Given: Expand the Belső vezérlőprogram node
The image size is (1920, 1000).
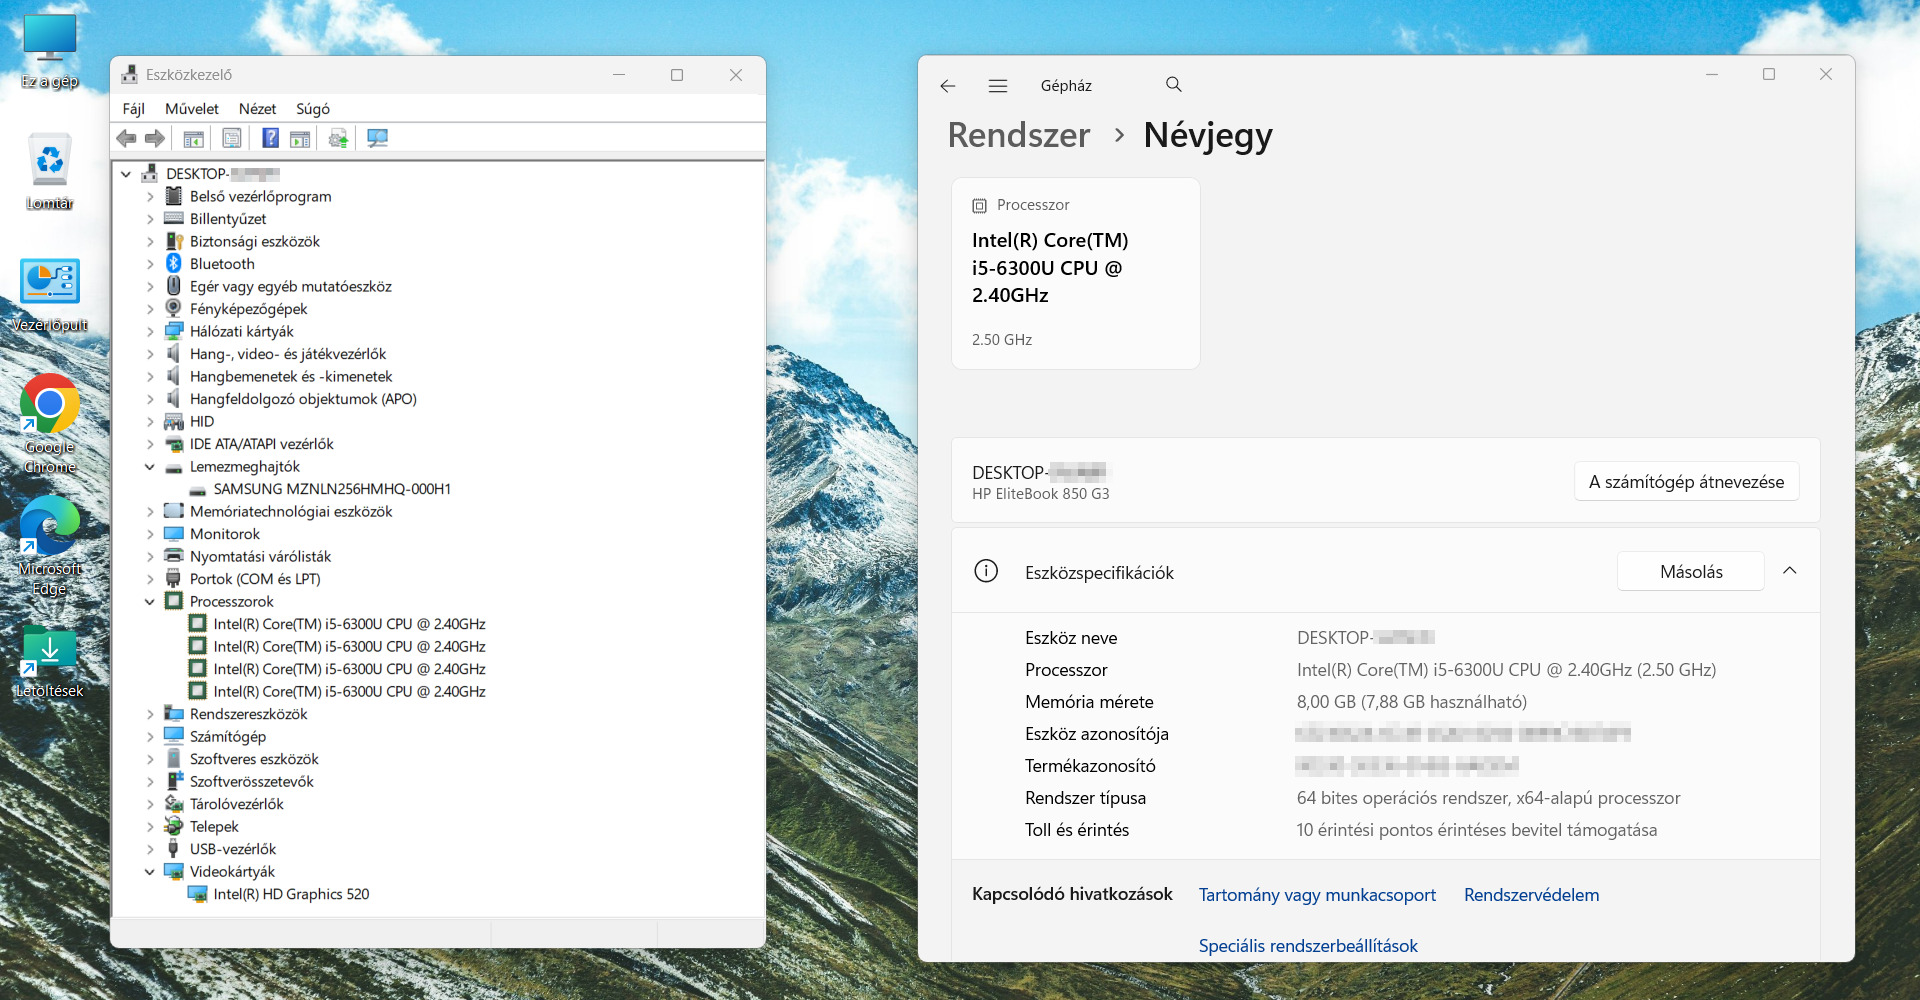Looking at the screenshot, I should pos(150,197).
